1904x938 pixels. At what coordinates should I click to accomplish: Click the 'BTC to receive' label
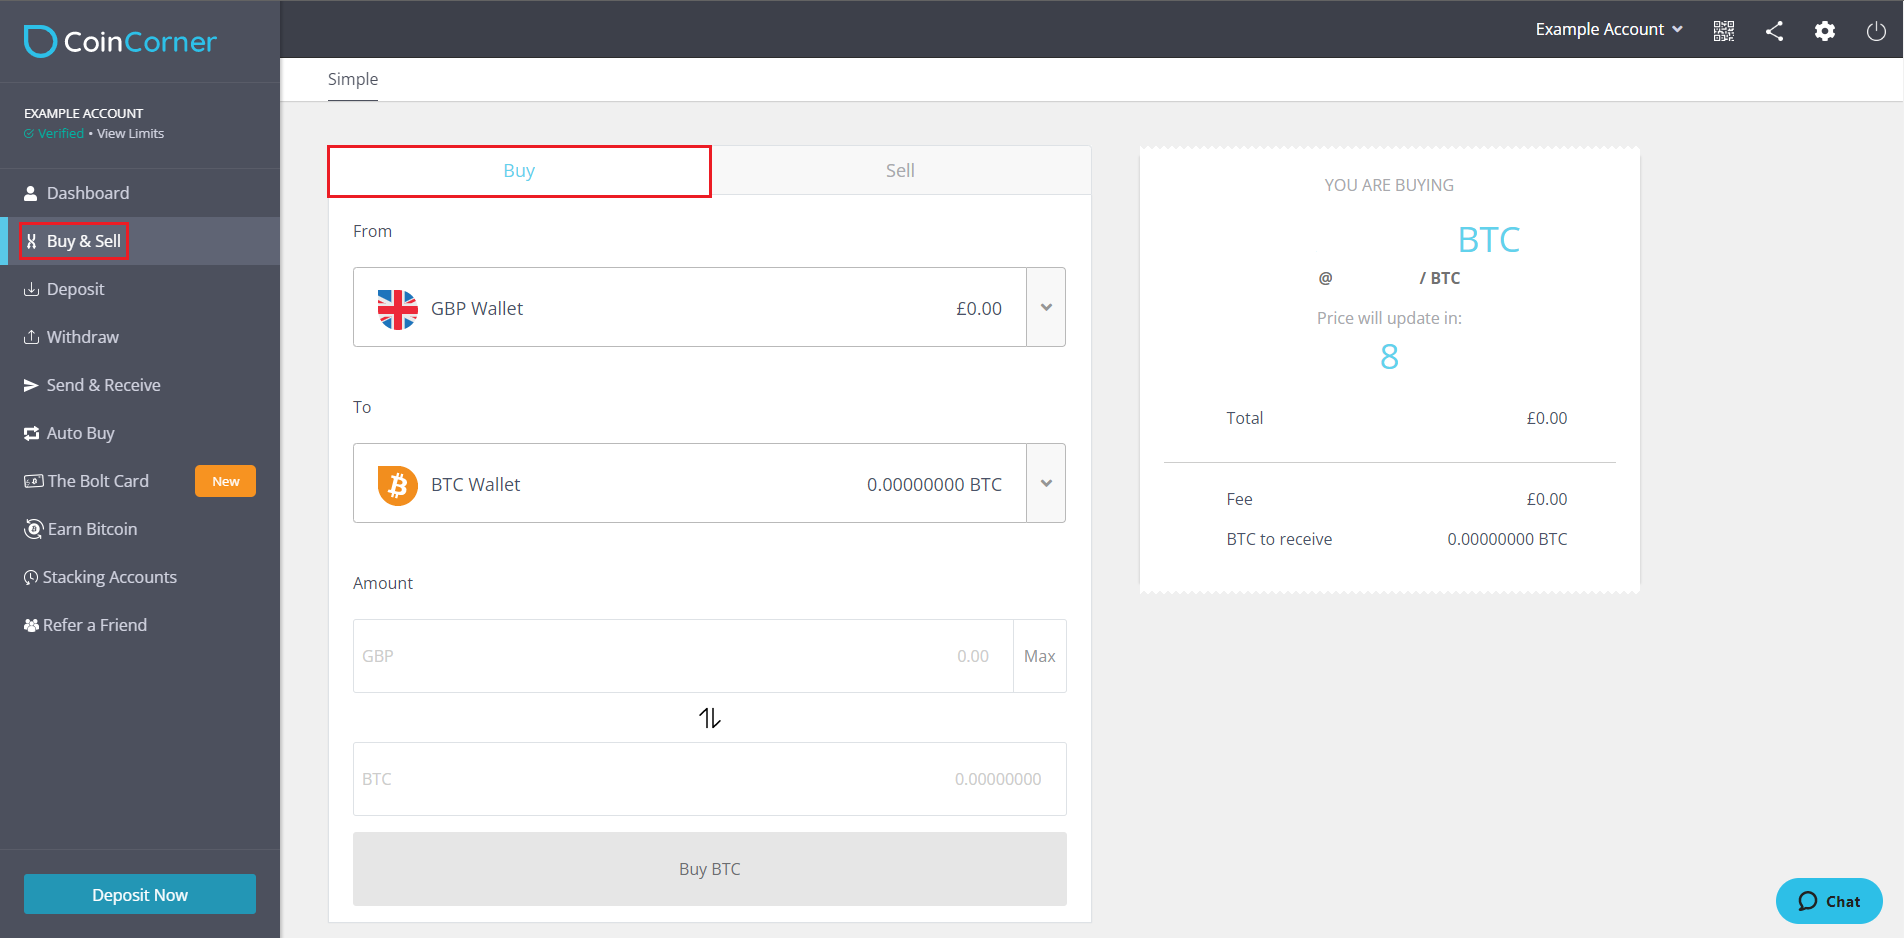click(x=1279, y=539)
